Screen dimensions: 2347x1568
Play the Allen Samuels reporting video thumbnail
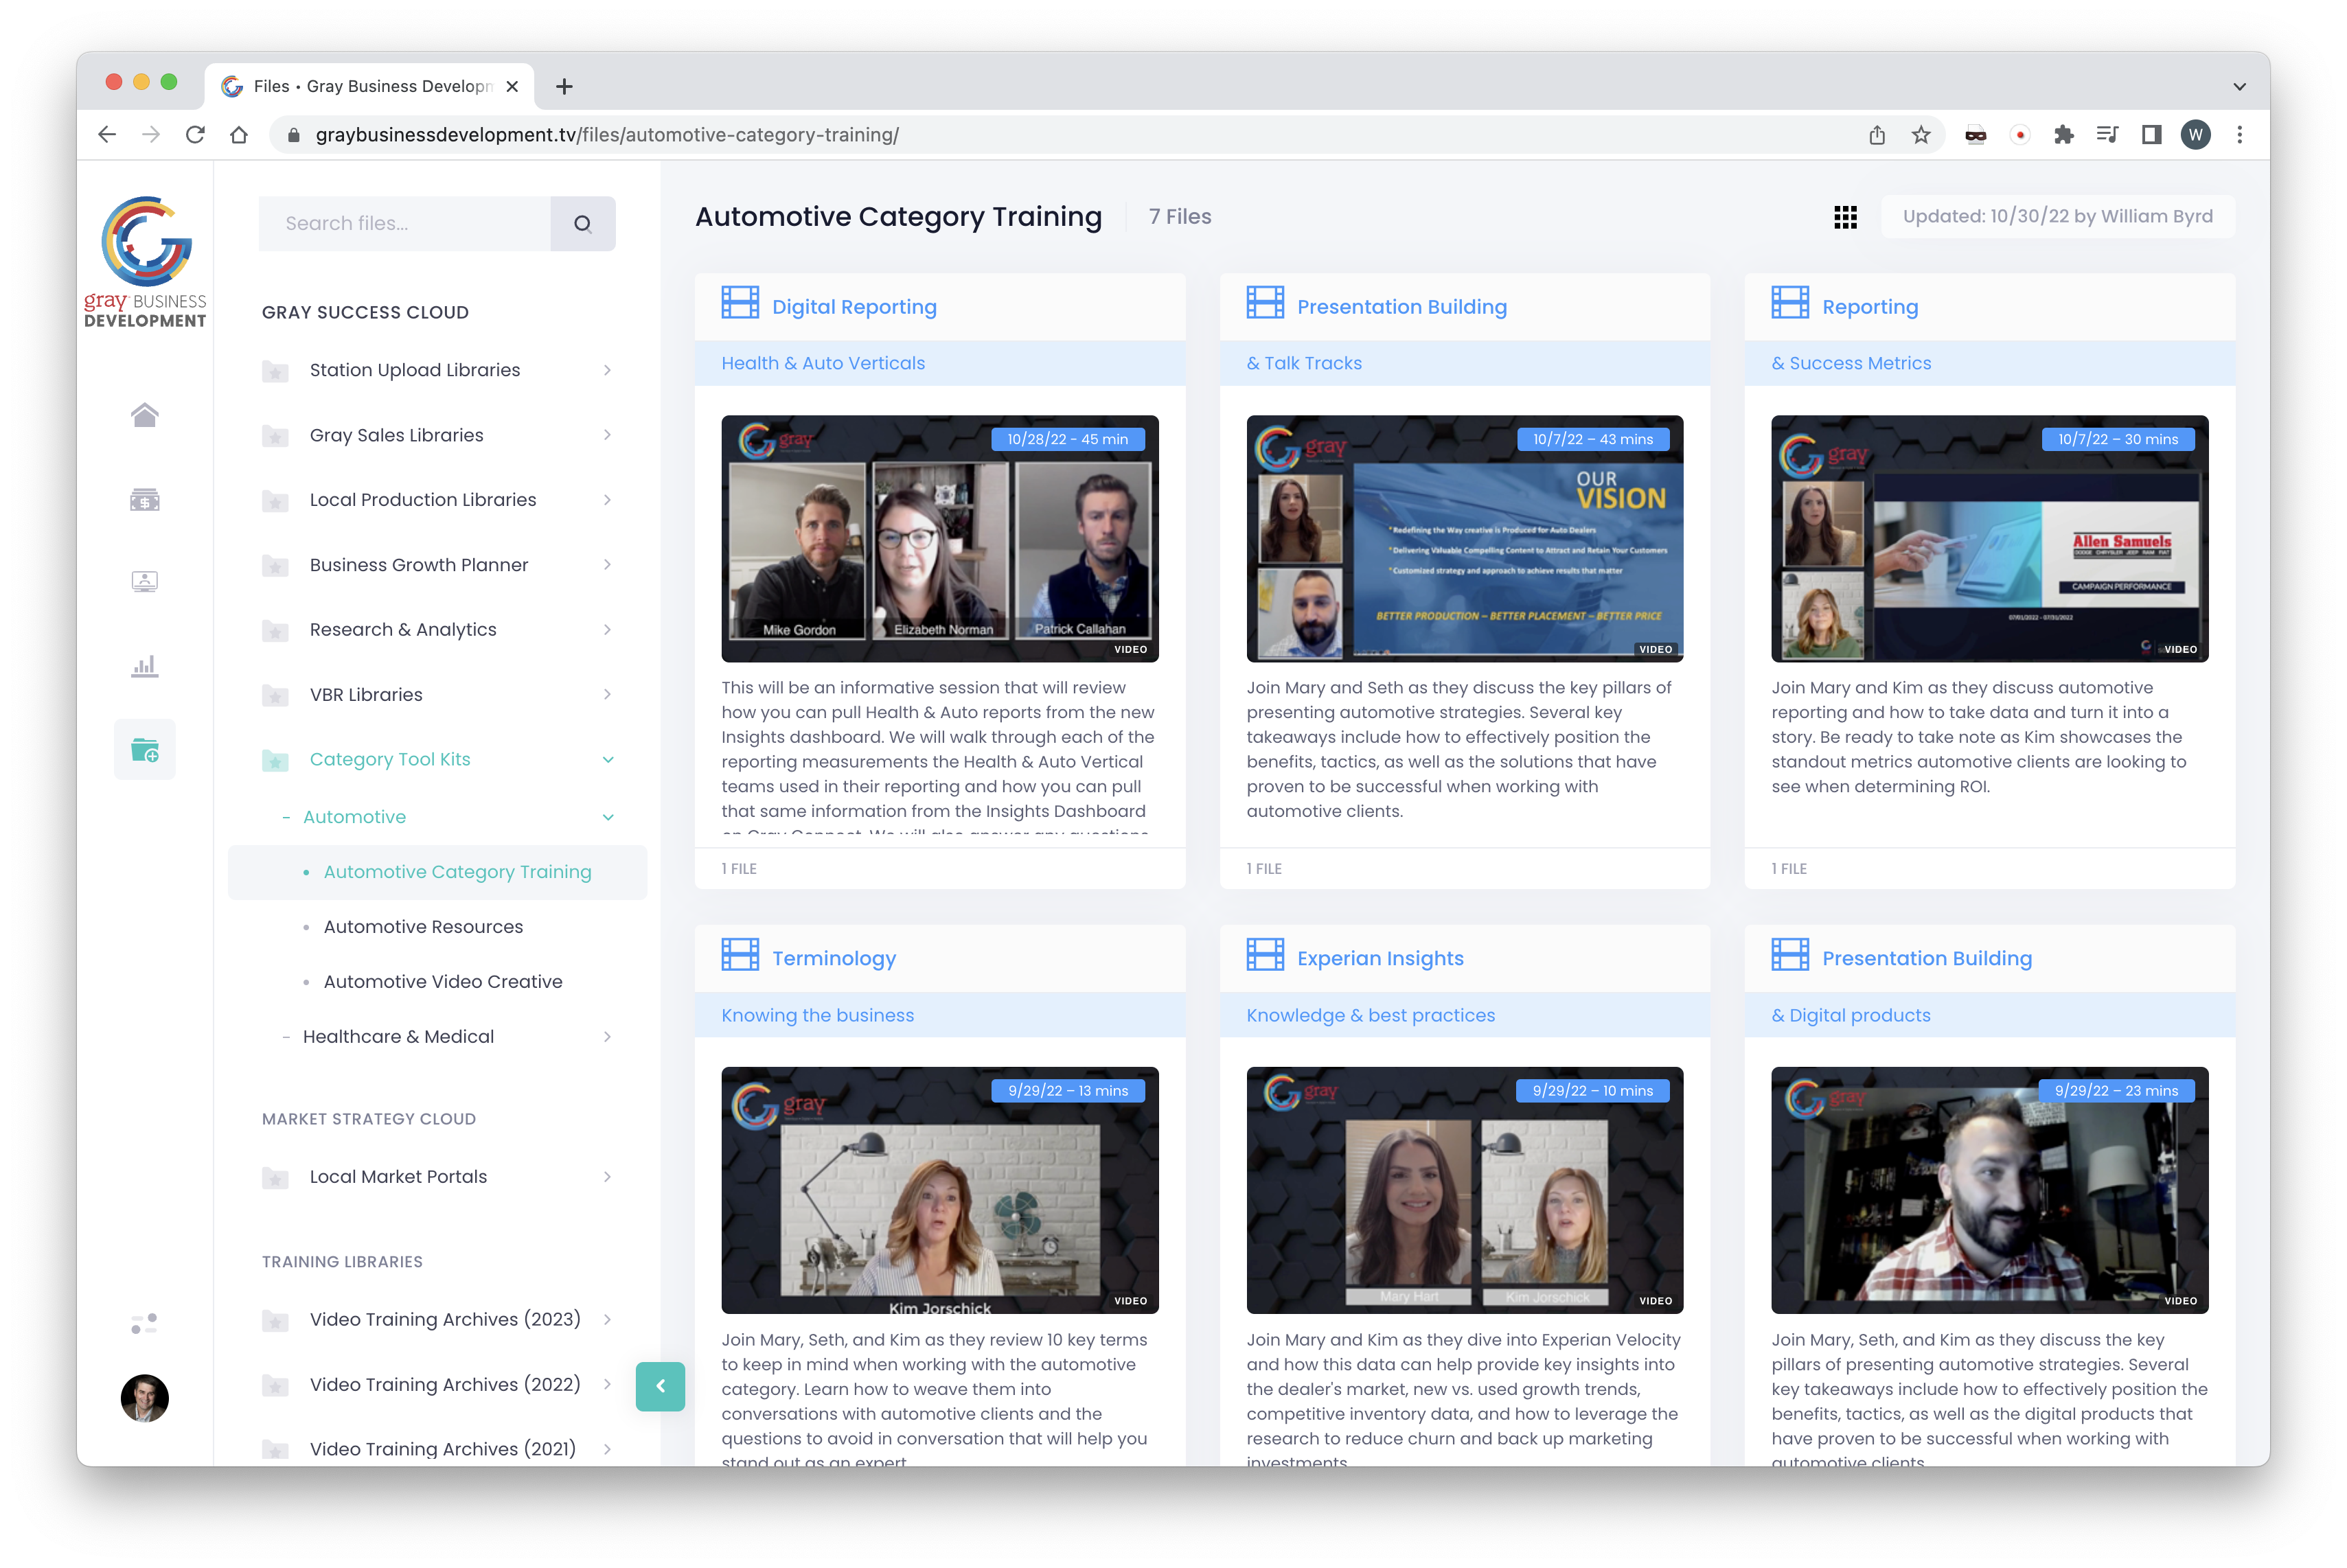1990,539
